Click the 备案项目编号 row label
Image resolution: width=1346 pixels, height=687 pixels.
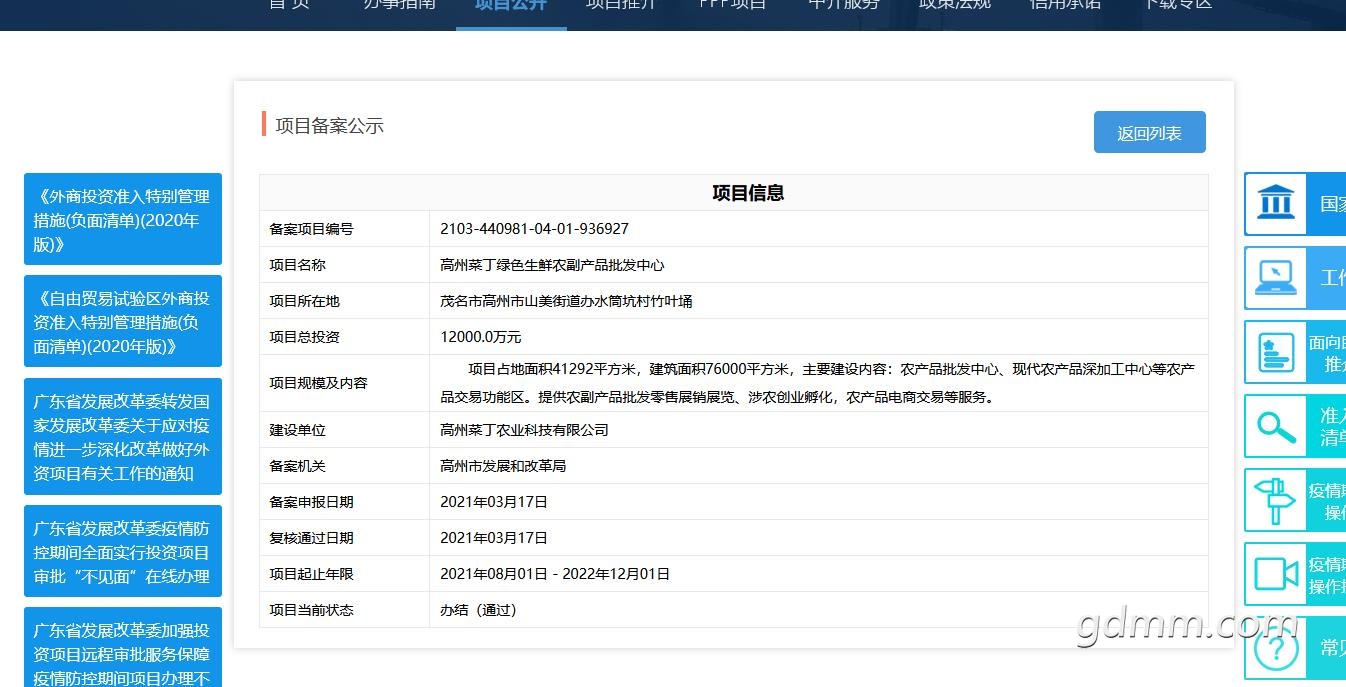click(311, 229)
